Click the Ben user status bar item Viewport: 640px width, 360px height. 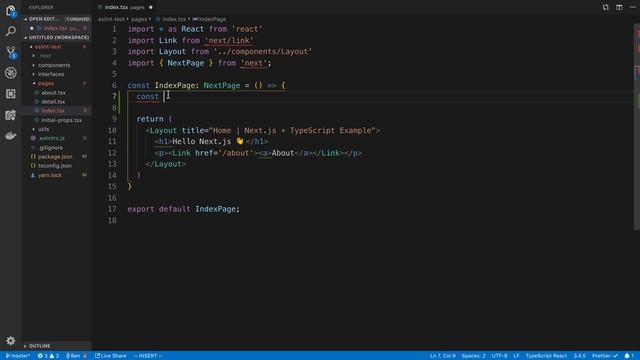pyautogui.click(x=76, y=356)
